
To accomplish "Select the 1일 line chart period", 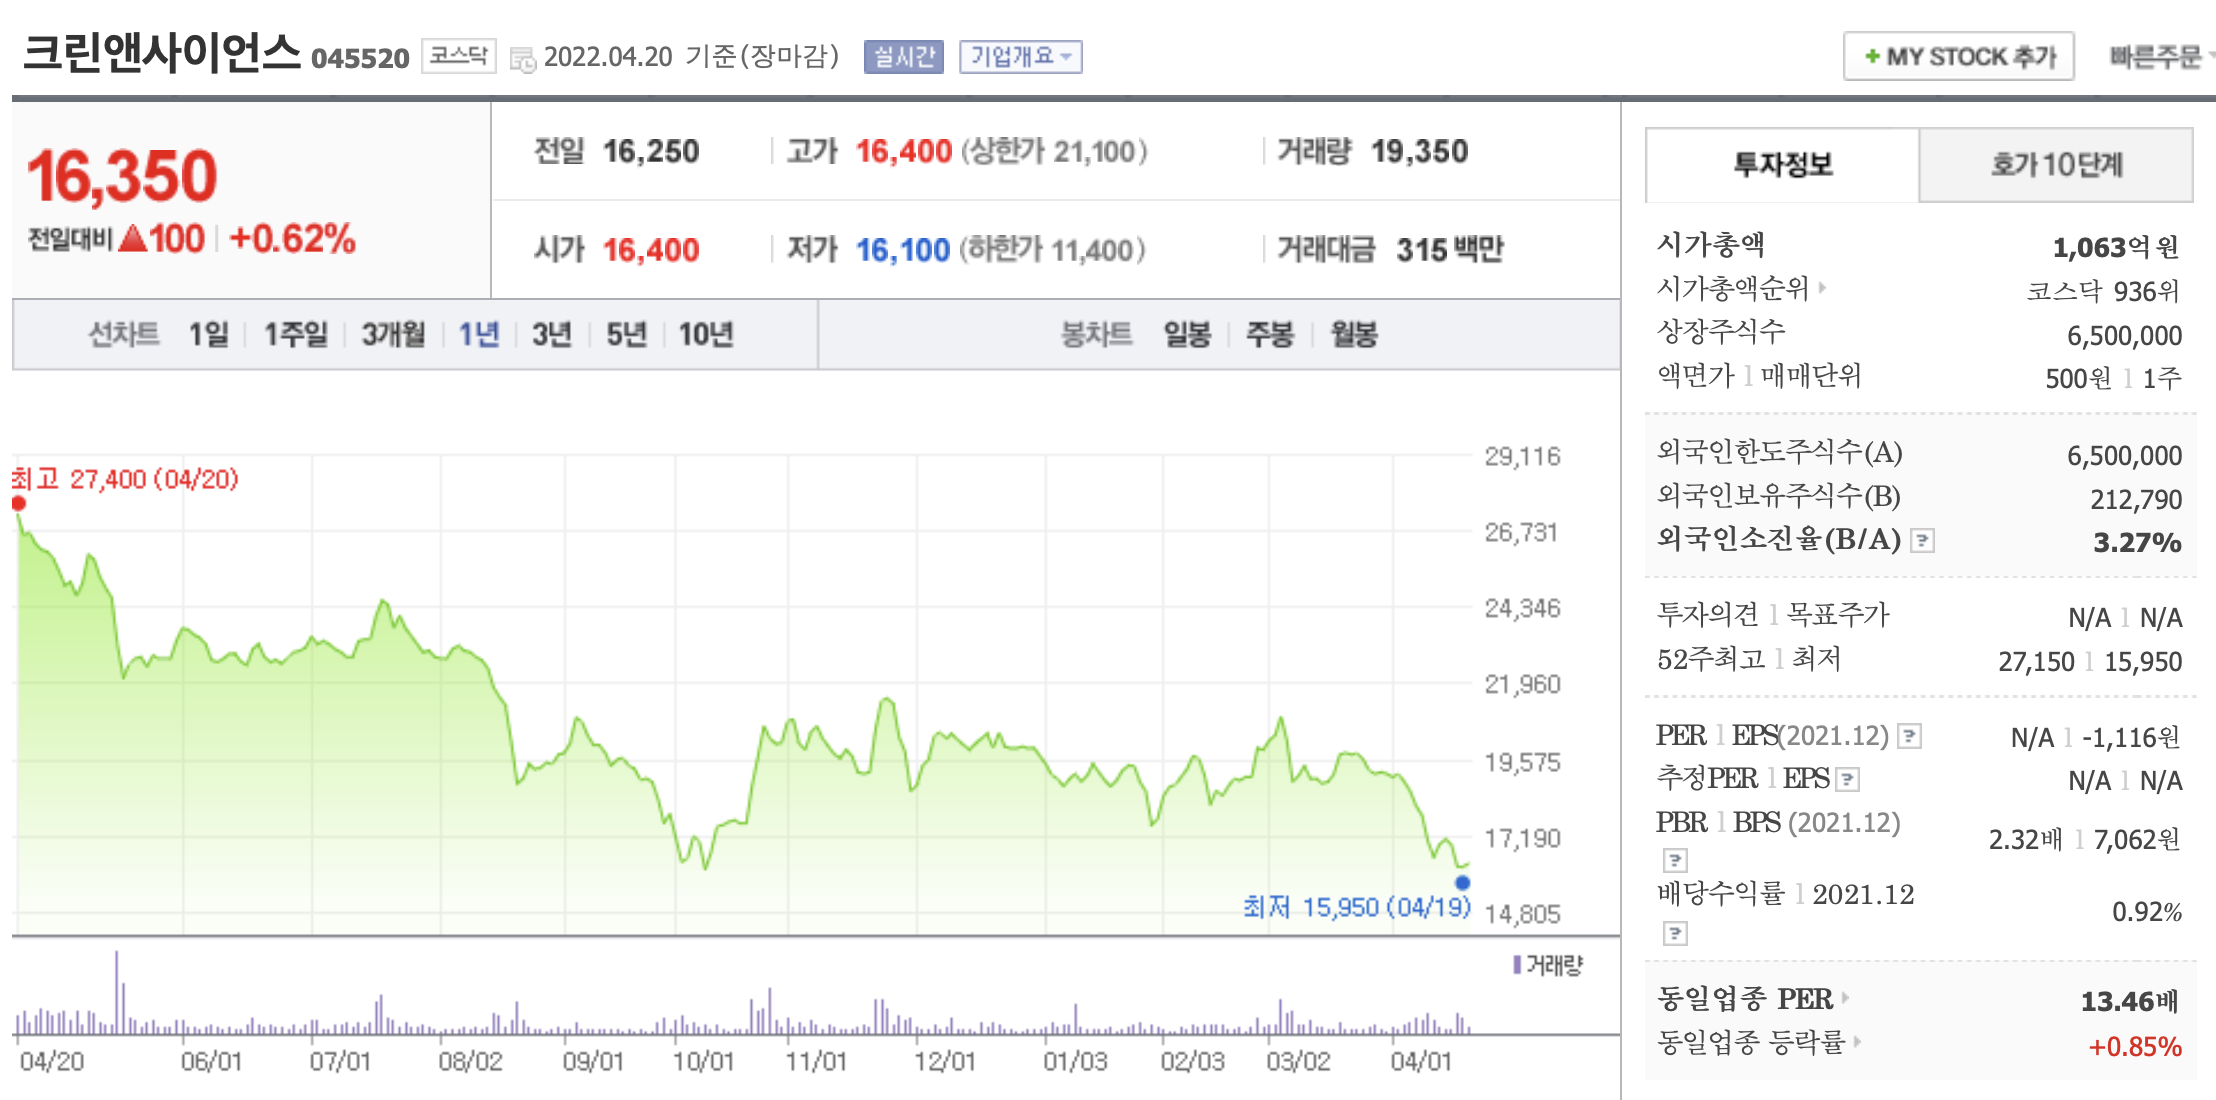I will [208, 334].
